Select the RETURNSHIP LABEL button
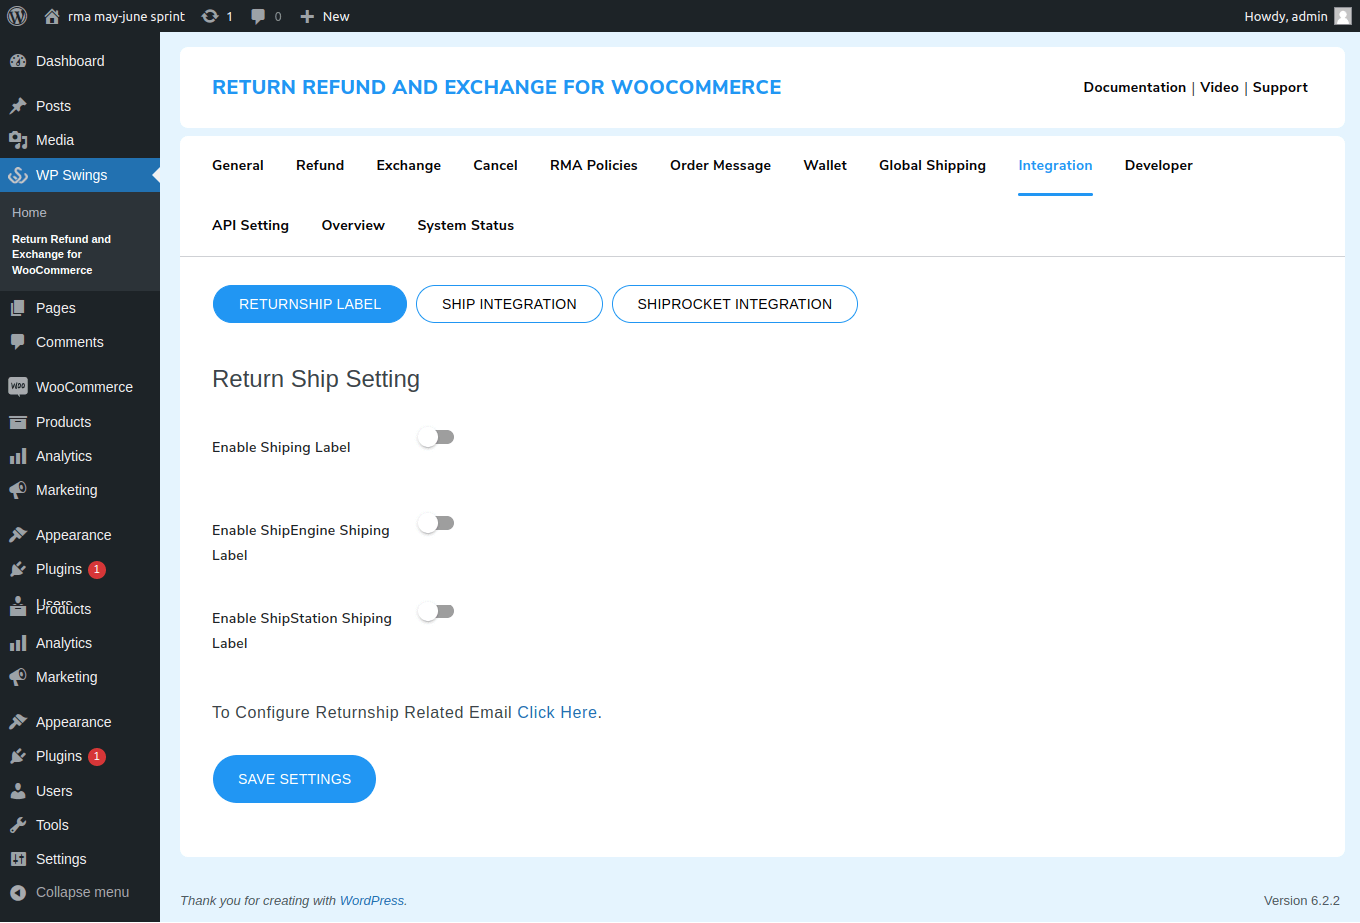This screenshot has width=1360, height=923. 310,304
